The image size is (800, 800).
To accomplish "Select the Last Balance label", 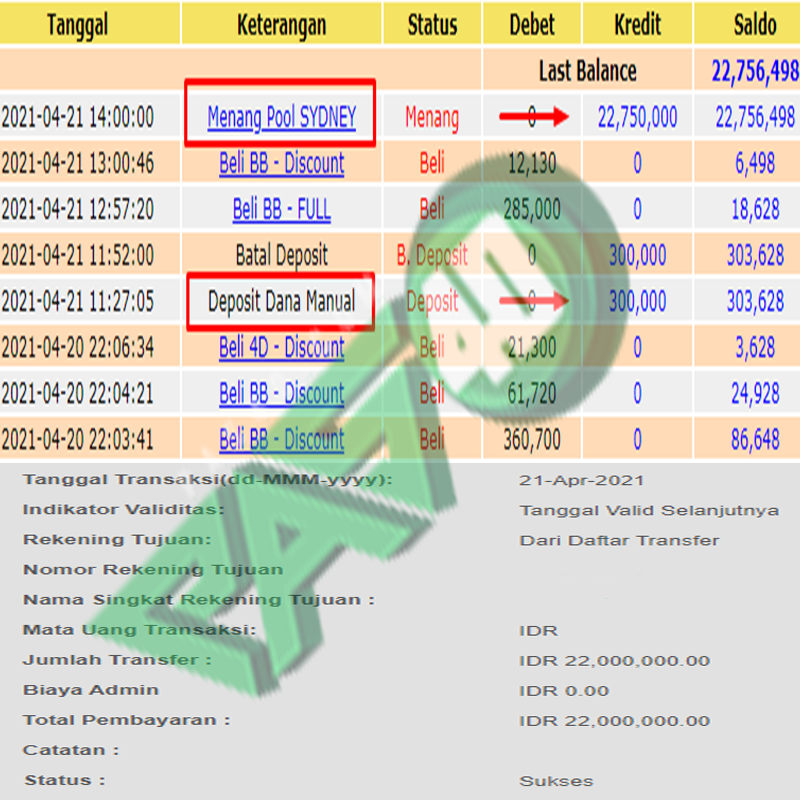I will (x=588, y=70).
